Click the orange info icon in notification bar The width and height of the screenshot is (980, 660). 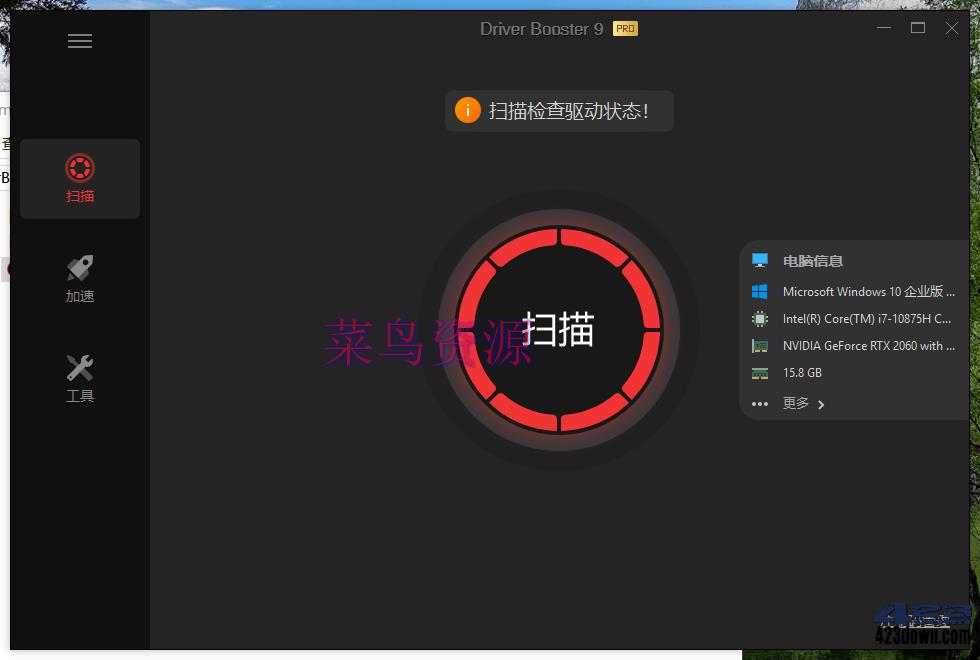click(468, 110)
